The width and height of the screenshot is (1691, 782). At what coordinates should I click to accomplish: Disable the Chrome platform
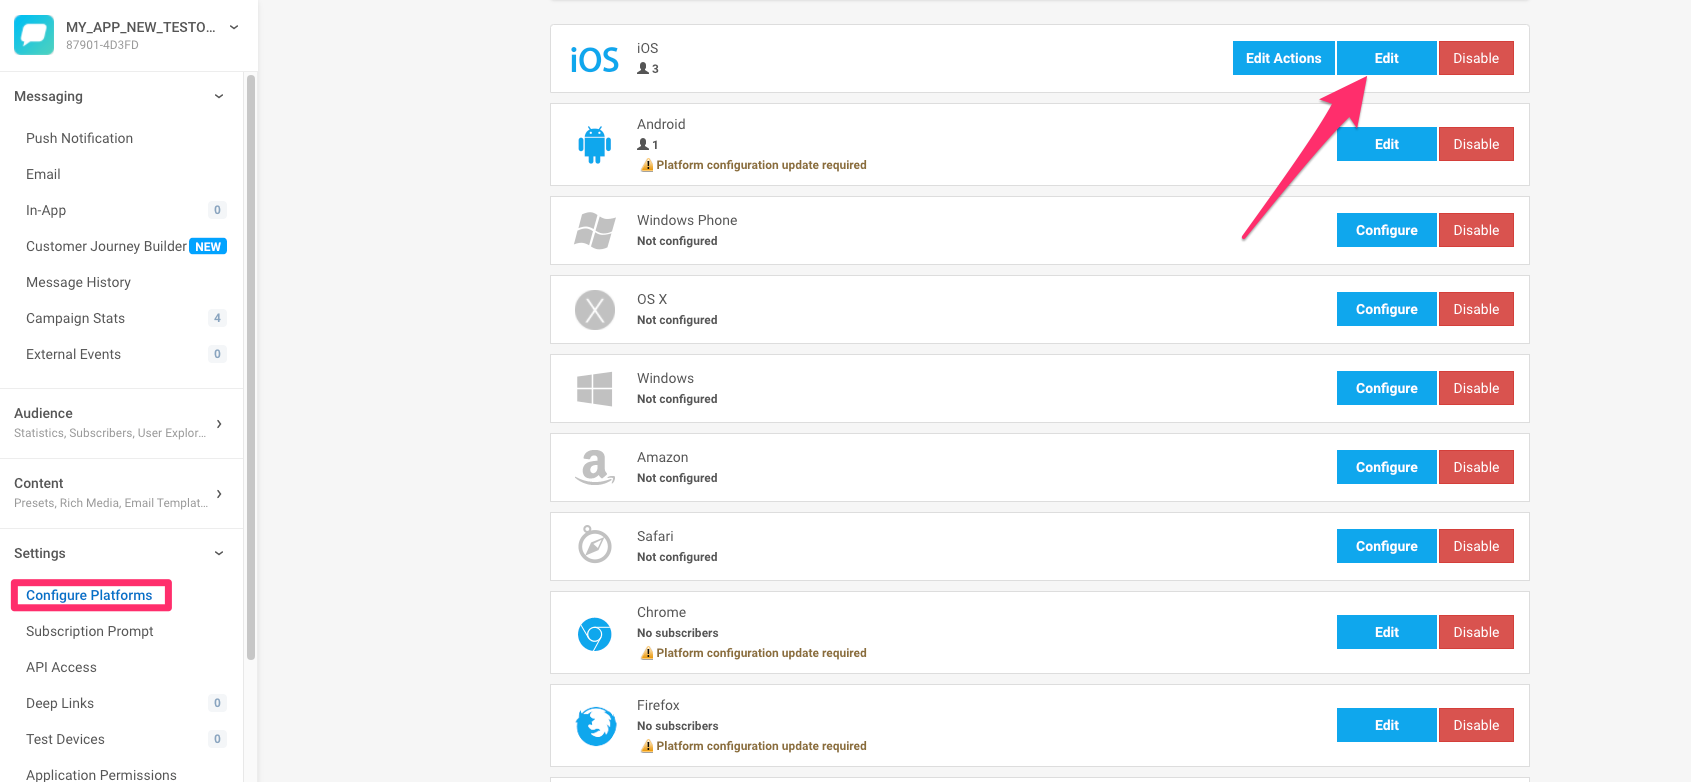coord(1476,632)
